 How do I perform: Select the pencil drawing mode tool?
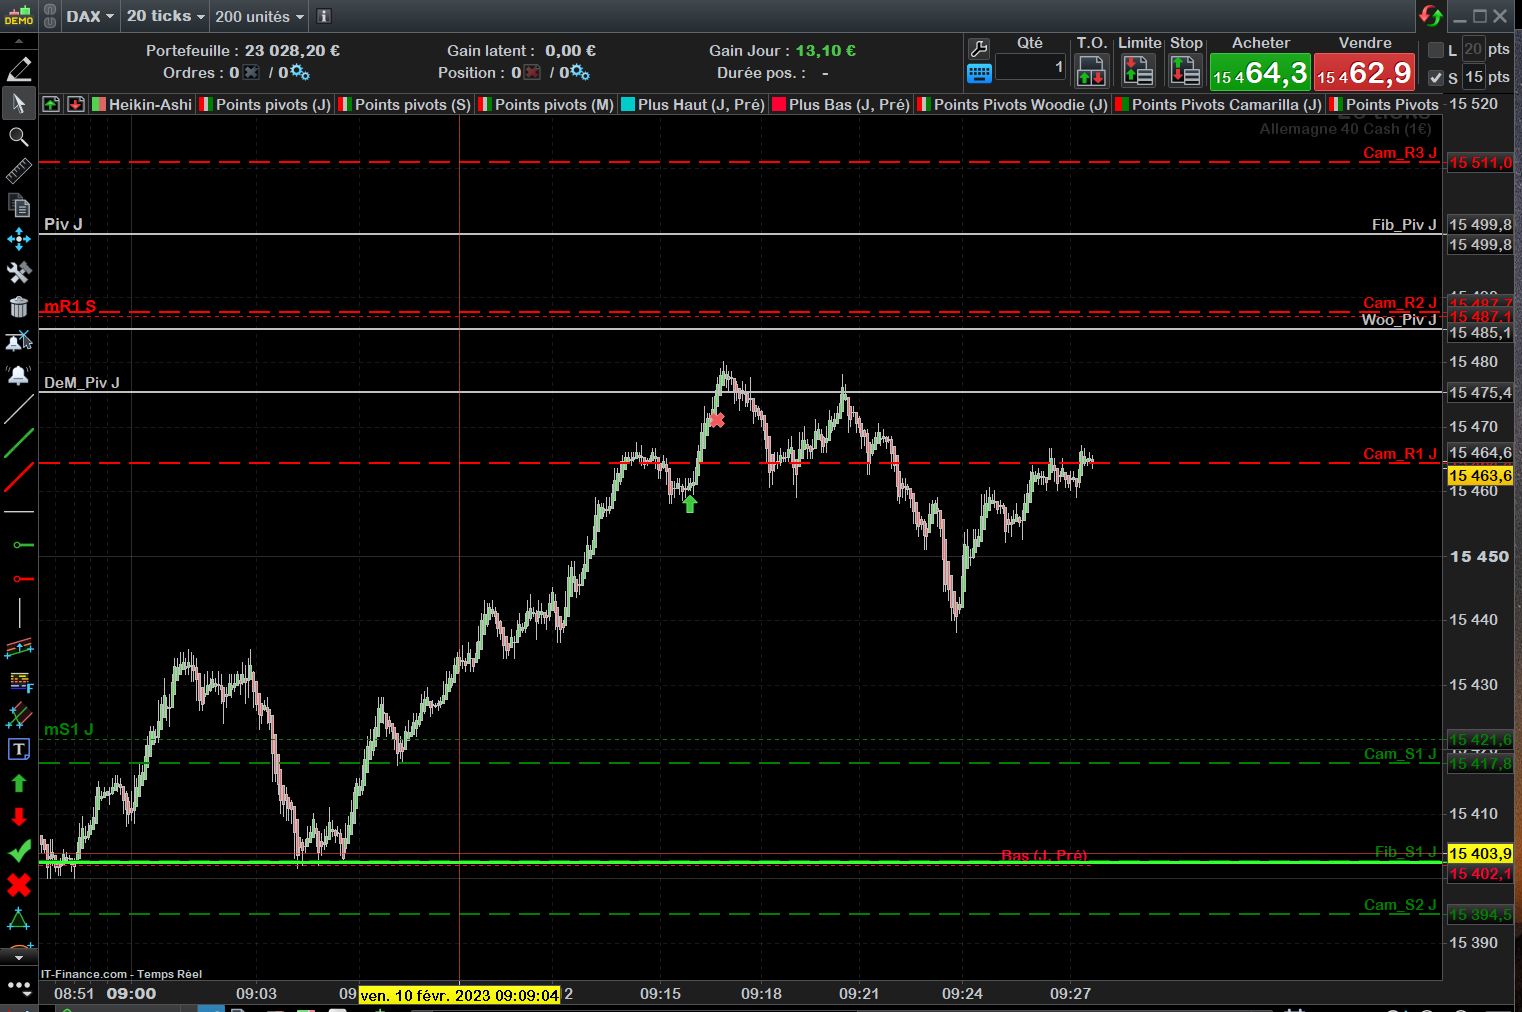[18, 69]
